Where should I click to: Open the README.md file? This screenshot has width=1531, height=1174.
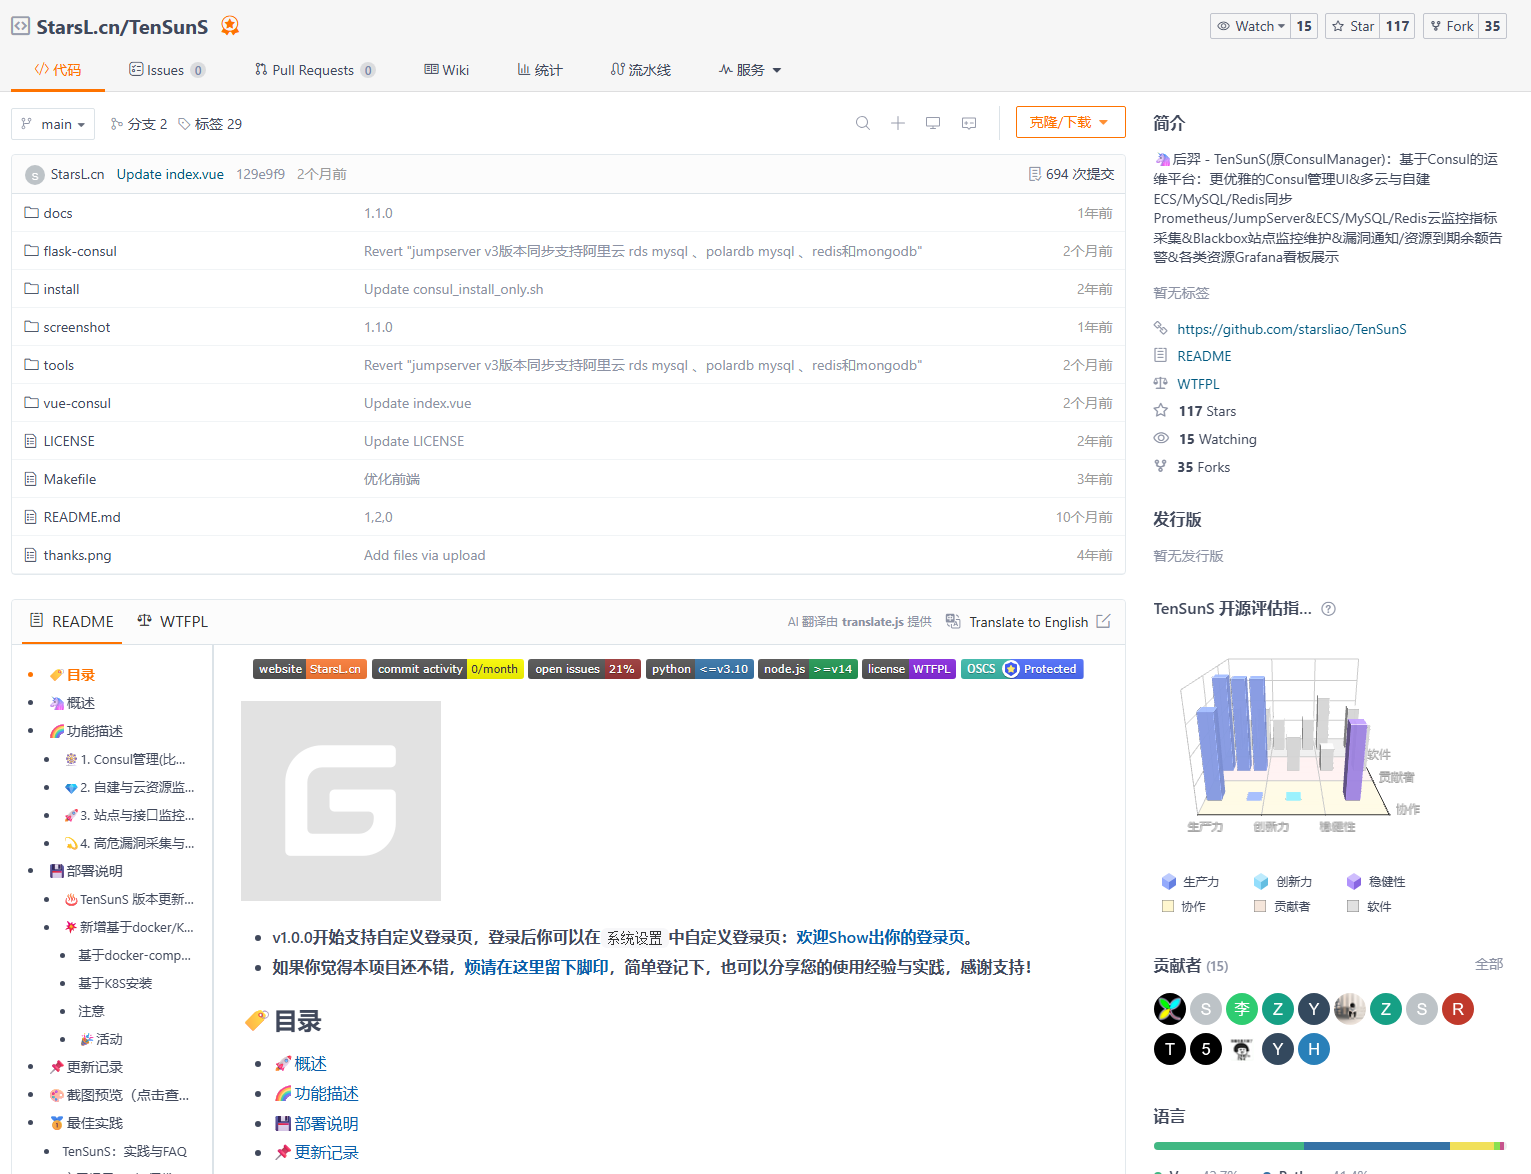82,517
